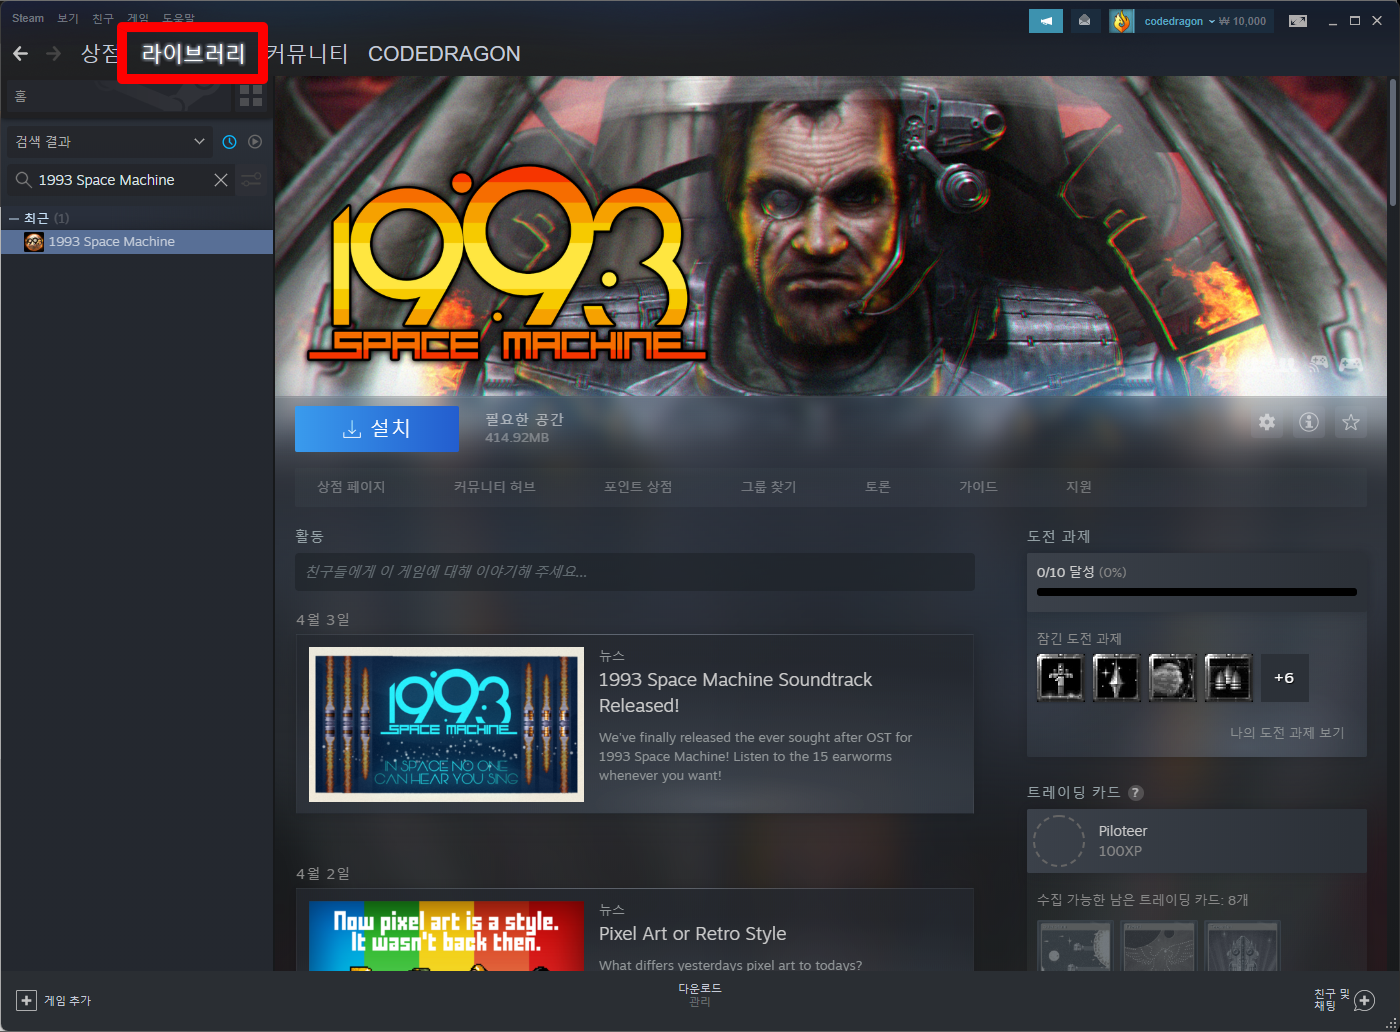Click the activity comment field
The height and width of the screenshot is (1032, 1400).
635,572
